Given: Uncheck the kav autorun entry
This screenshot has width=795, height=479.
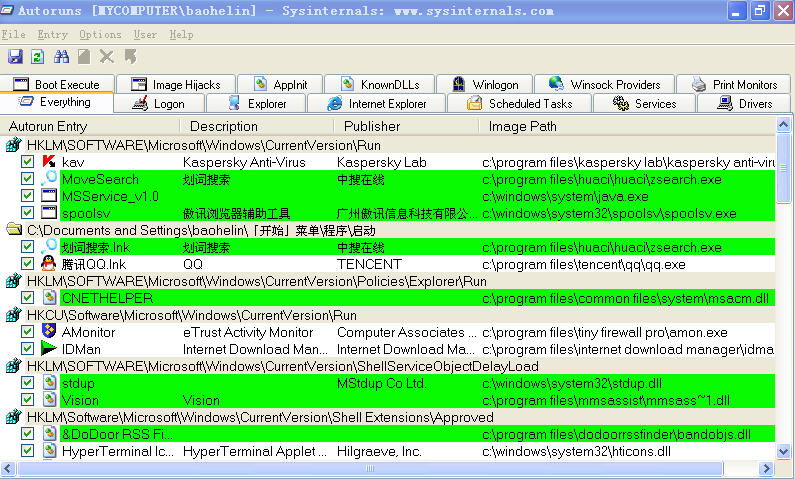Looking at the screenshot, I should [28, 162].
